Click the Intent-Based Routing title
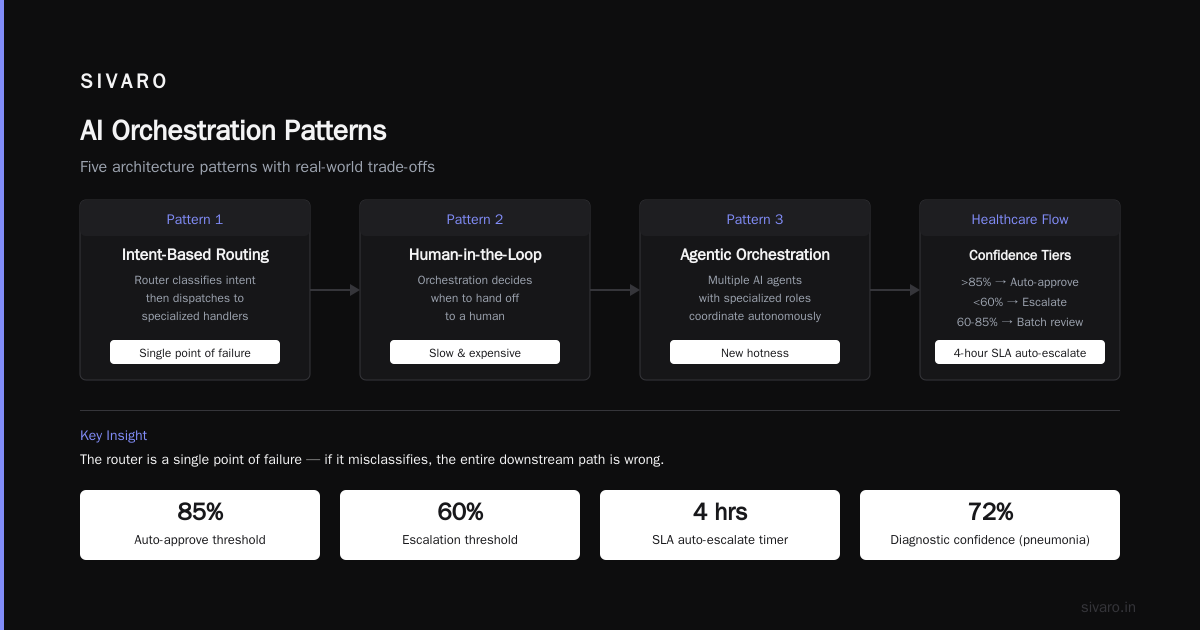 click(195, 254)
